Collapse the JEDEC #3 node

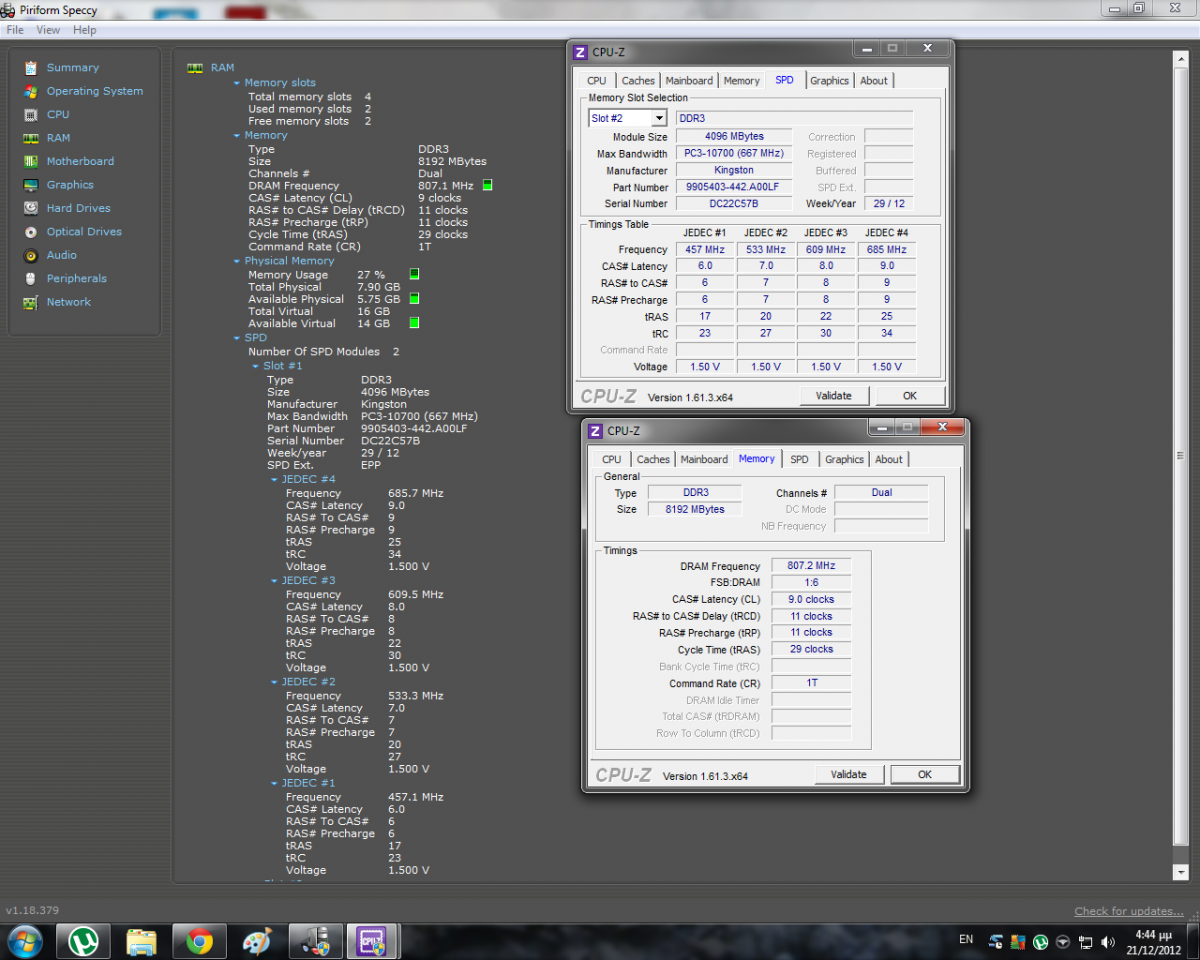(x=274, y=581)
